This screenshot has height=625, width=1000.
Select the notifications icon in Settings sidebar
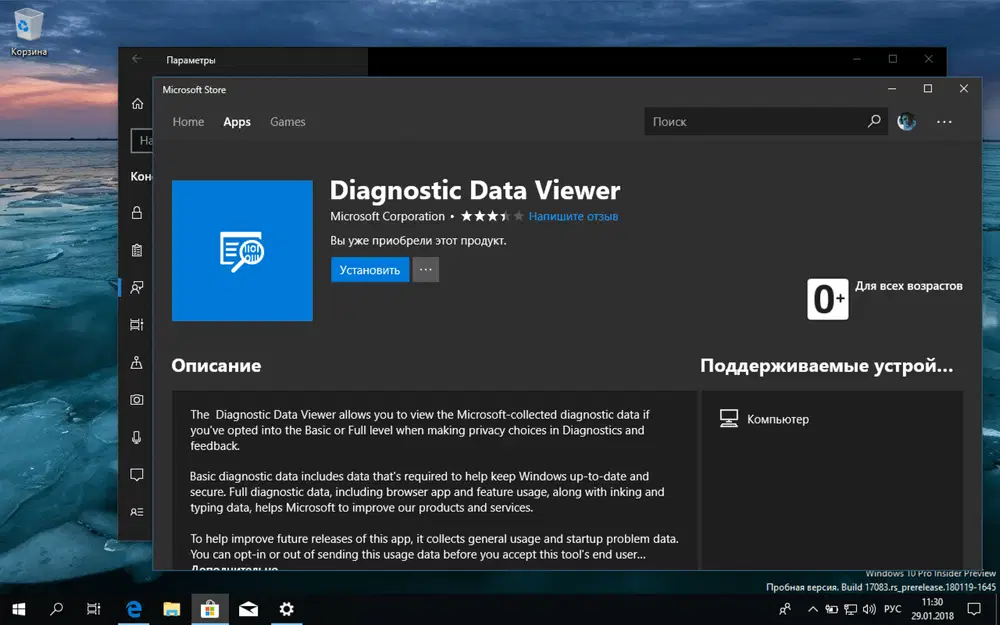[136, 474]
